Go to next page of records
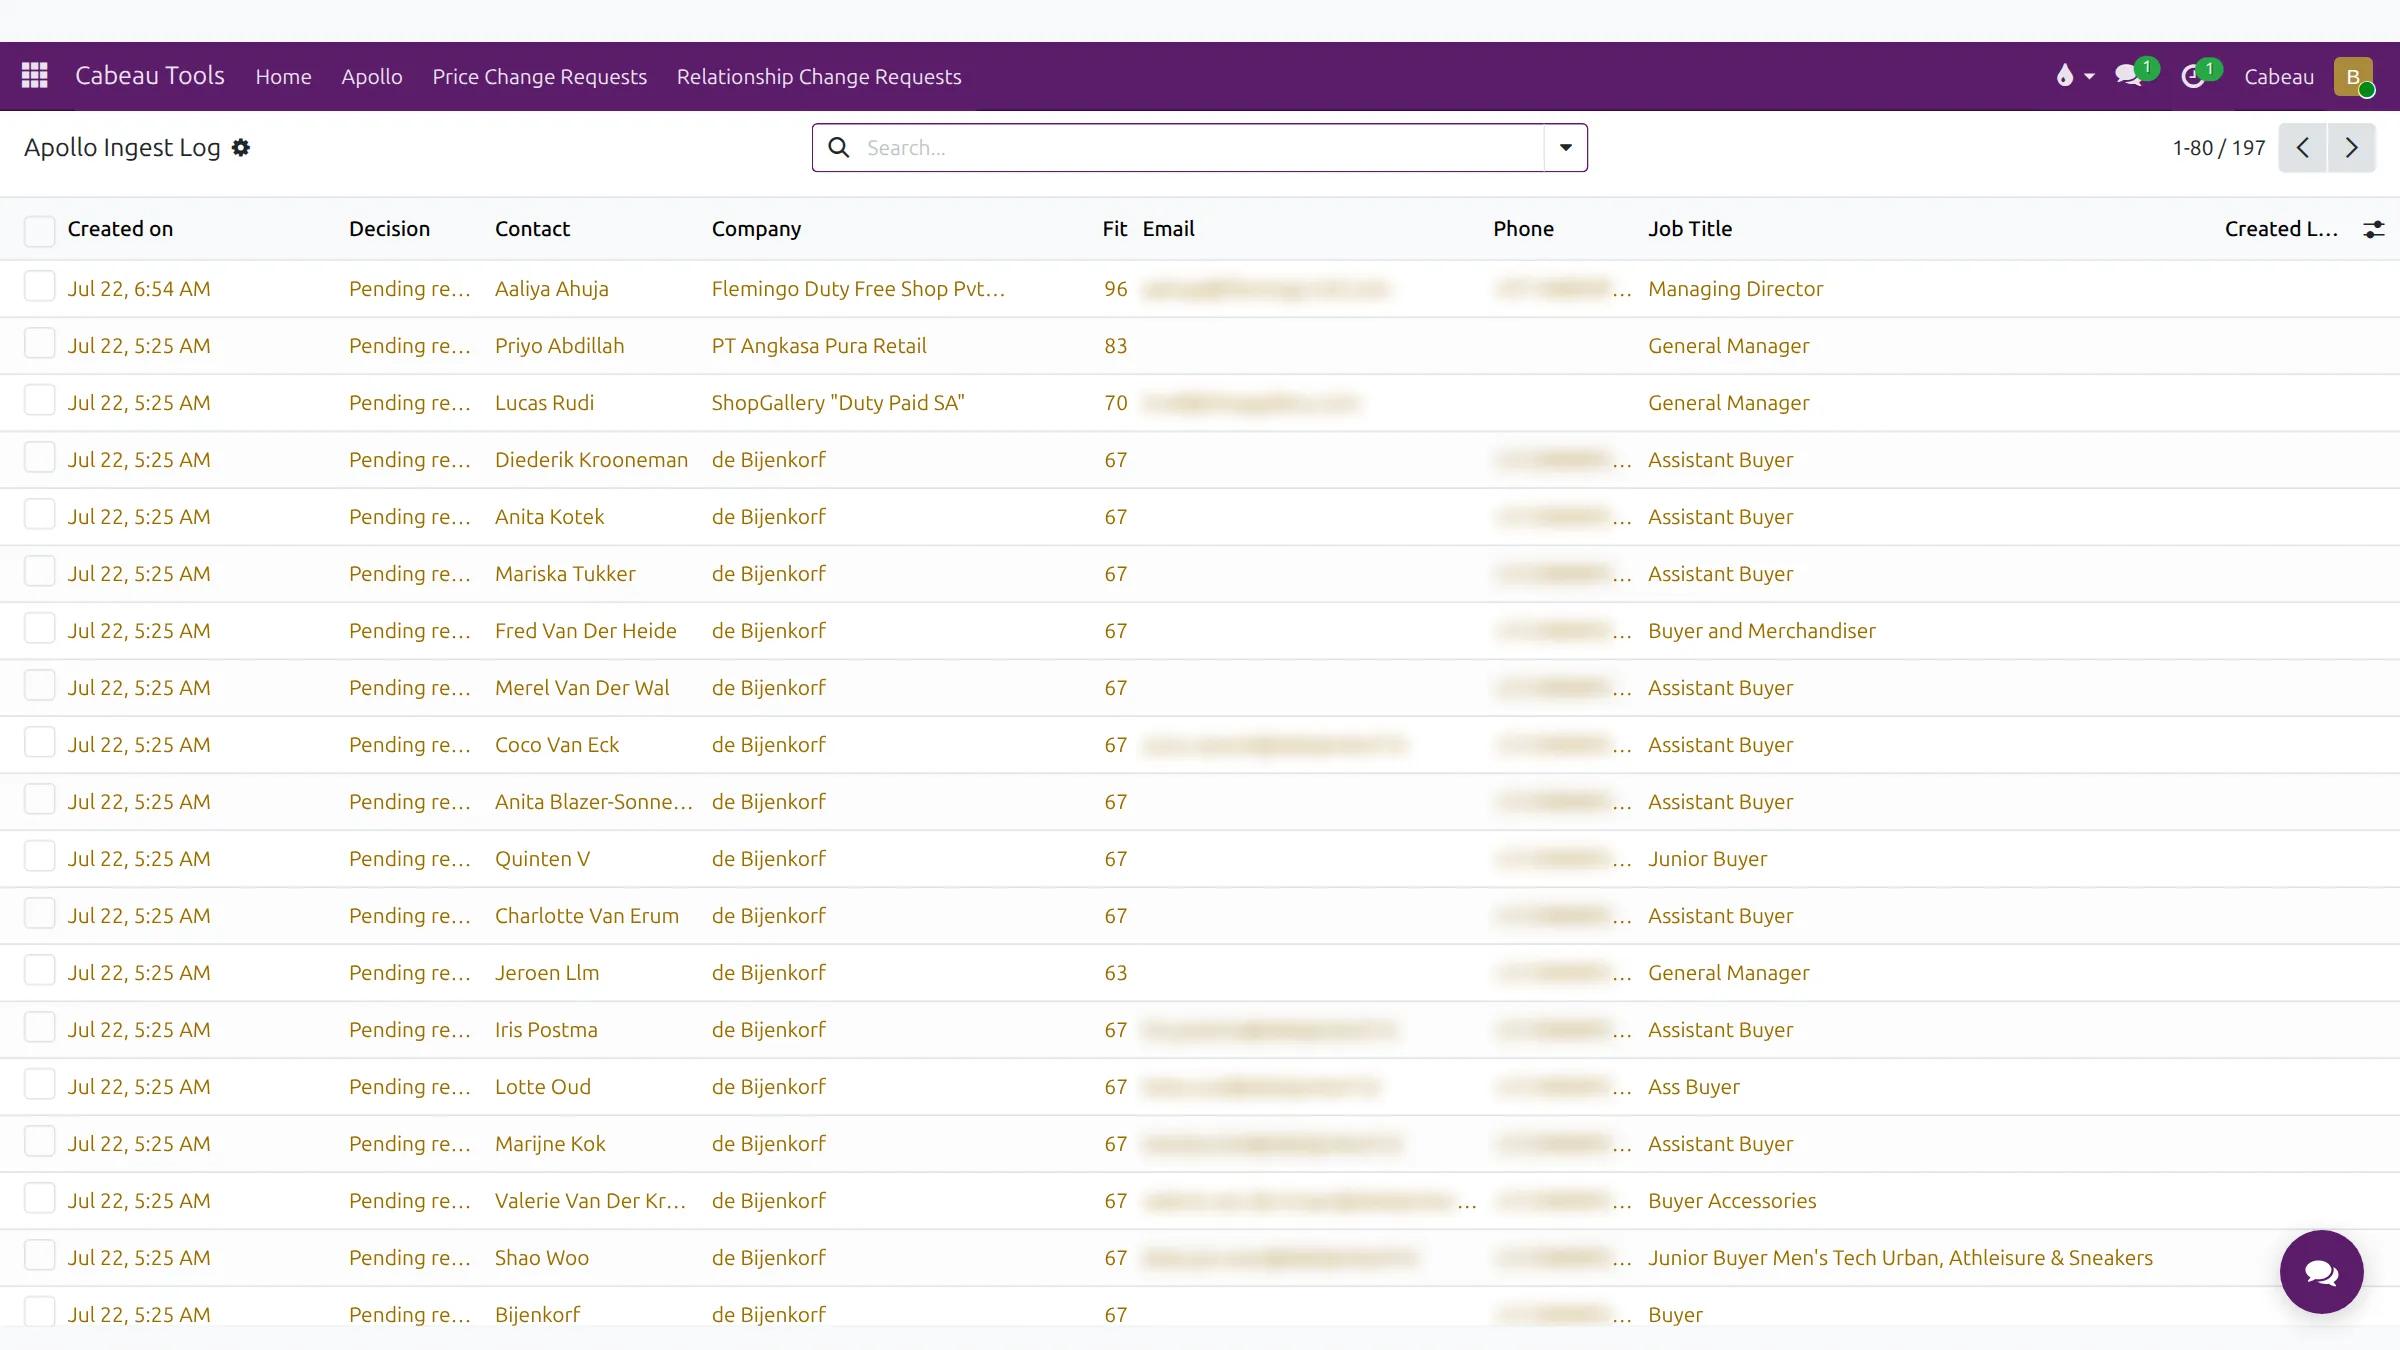The height and width of the screenshot is (1350, 2400). [x=2352, y=148]
